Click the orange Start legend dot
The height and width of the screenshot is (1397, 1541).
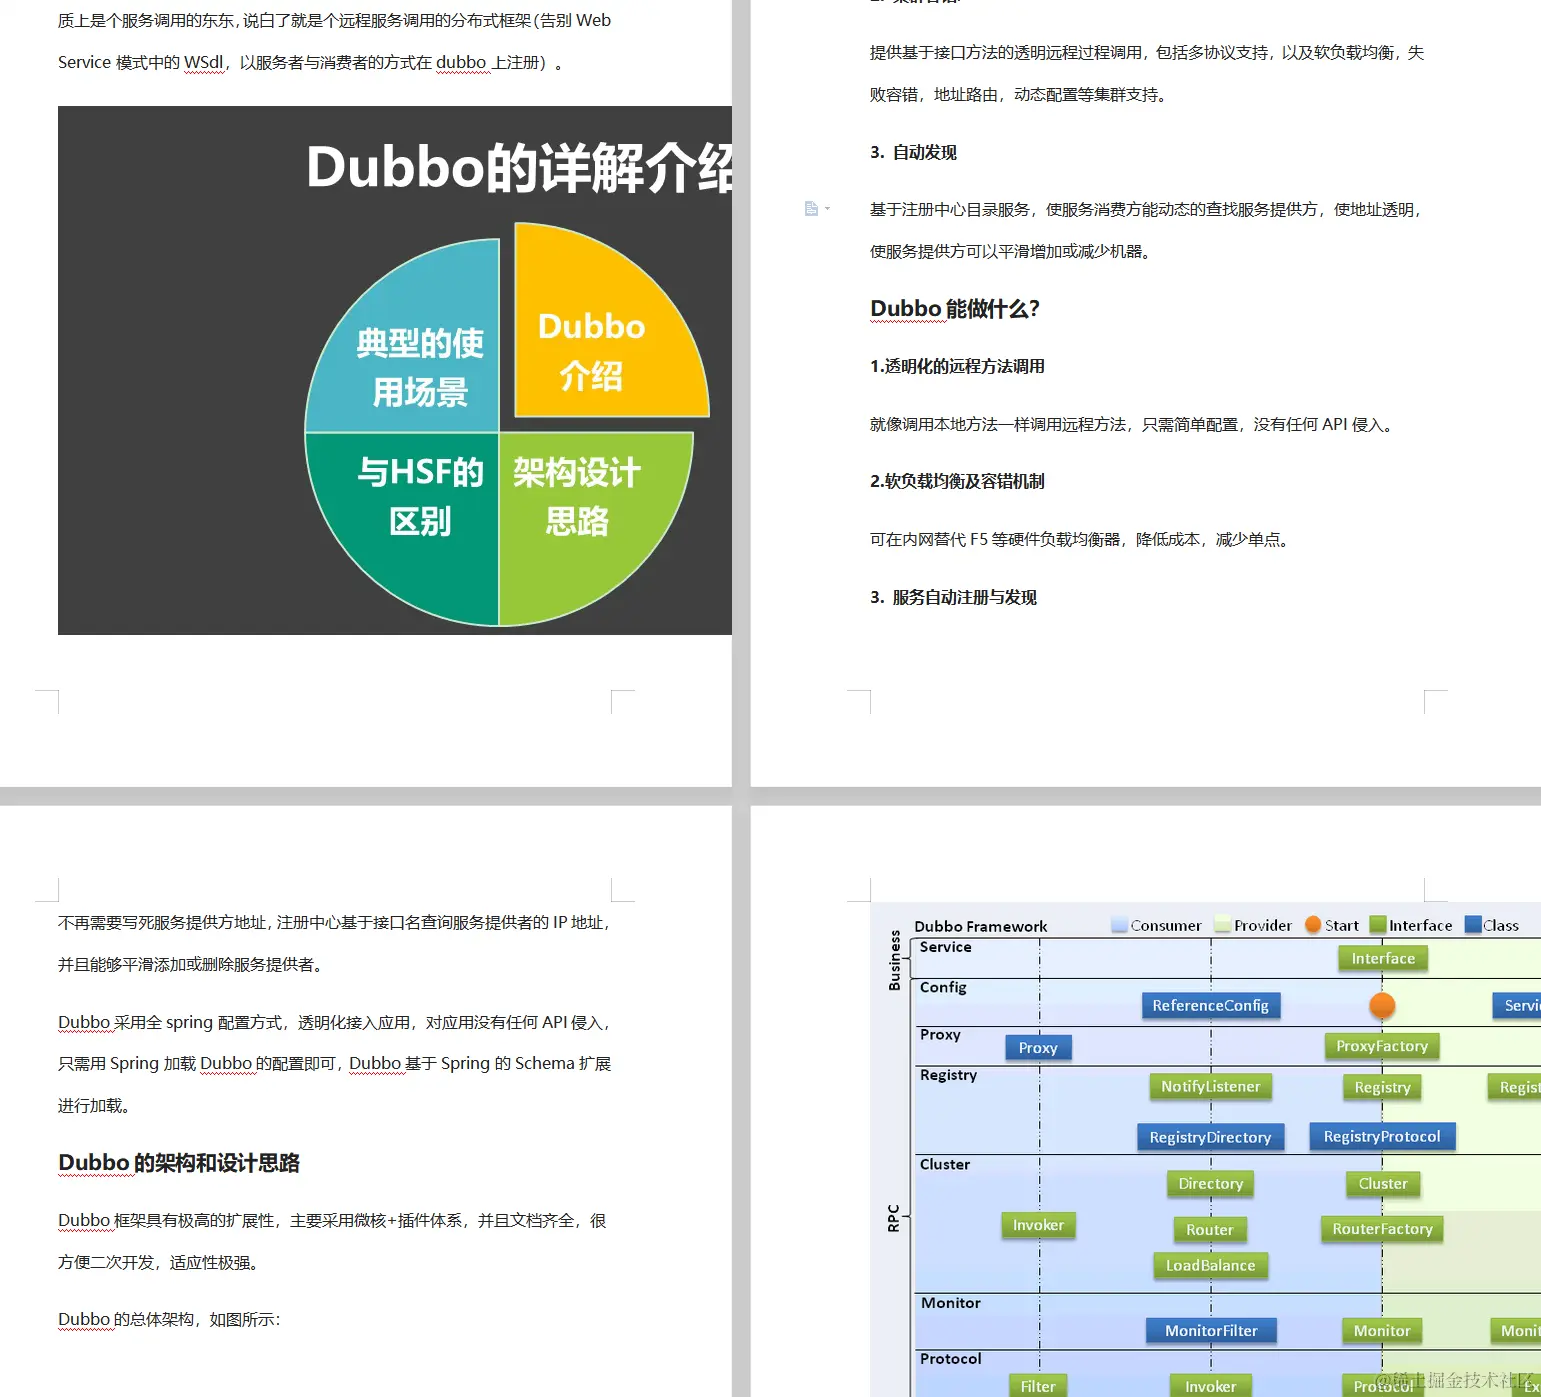[1313, 925]
